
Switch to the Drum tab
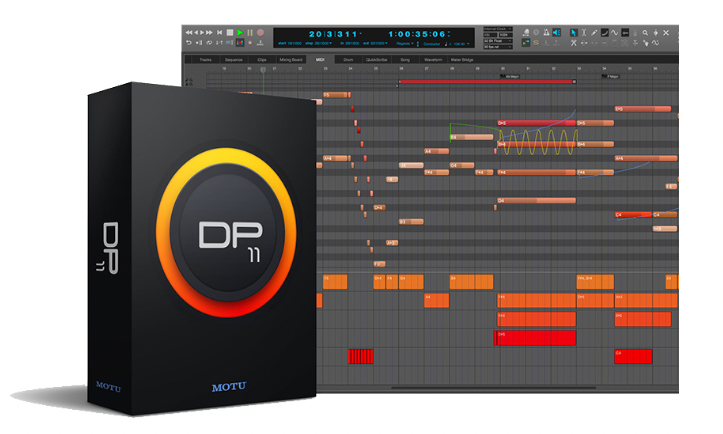tap(348, 59)
